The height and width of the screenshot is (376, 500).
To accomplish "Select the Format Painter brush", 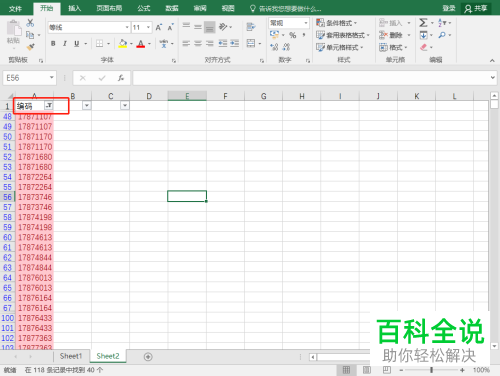I will 30,47.
